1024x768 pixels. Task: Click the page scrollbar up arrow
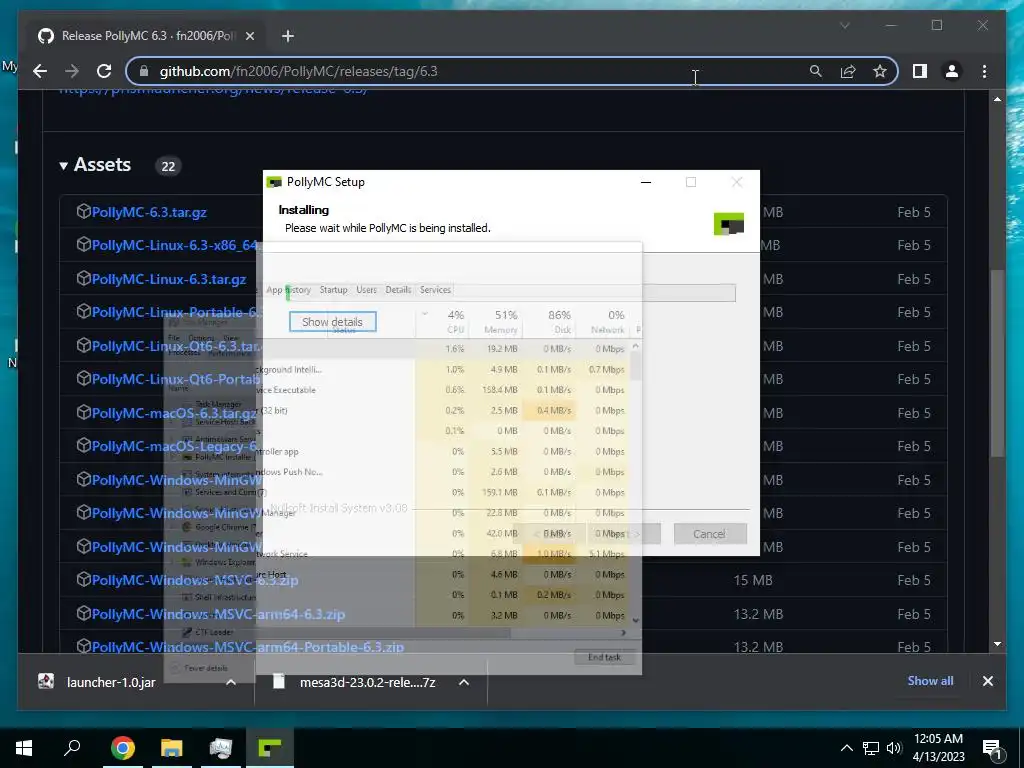[997, 100]
